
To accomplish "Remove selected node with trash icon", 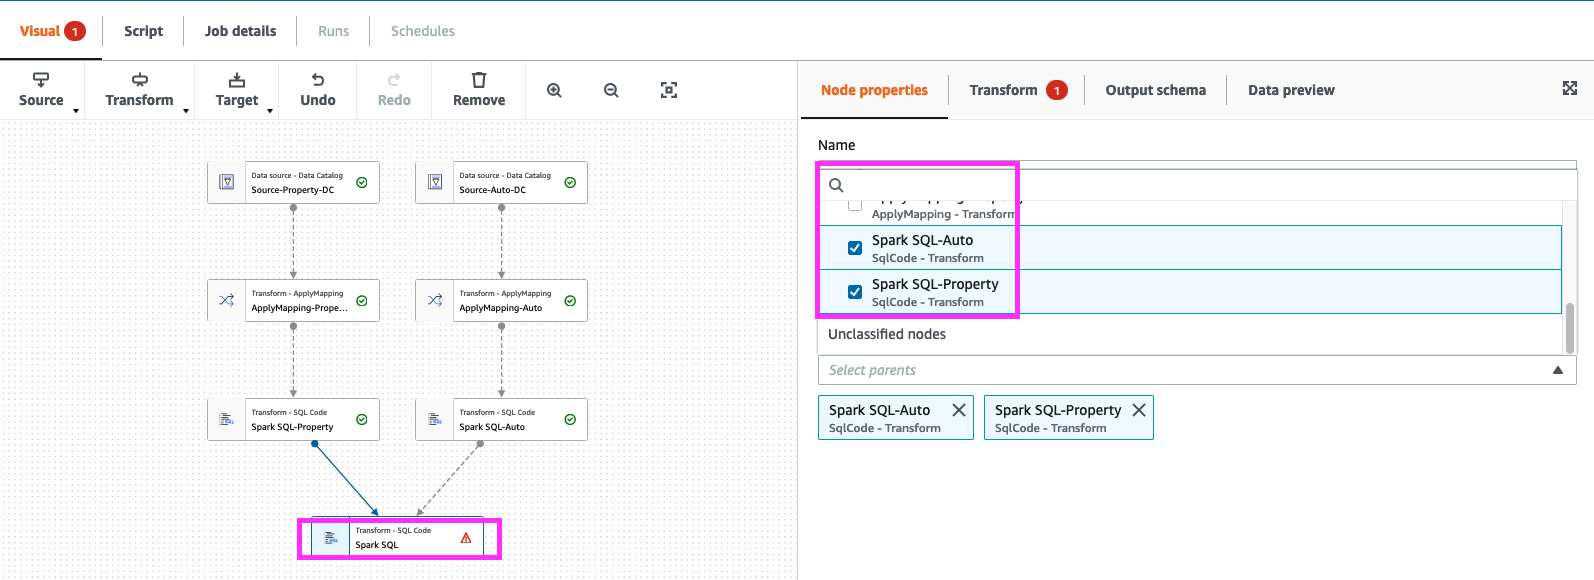I will 479,89.
